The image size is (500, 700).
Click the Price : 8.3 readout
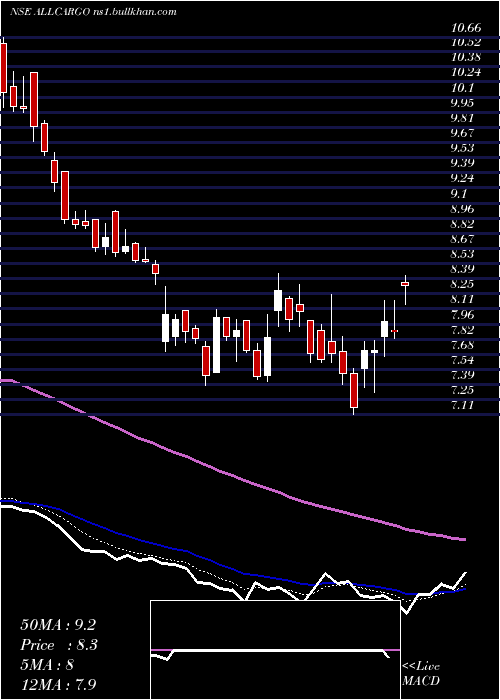point(59,645)
